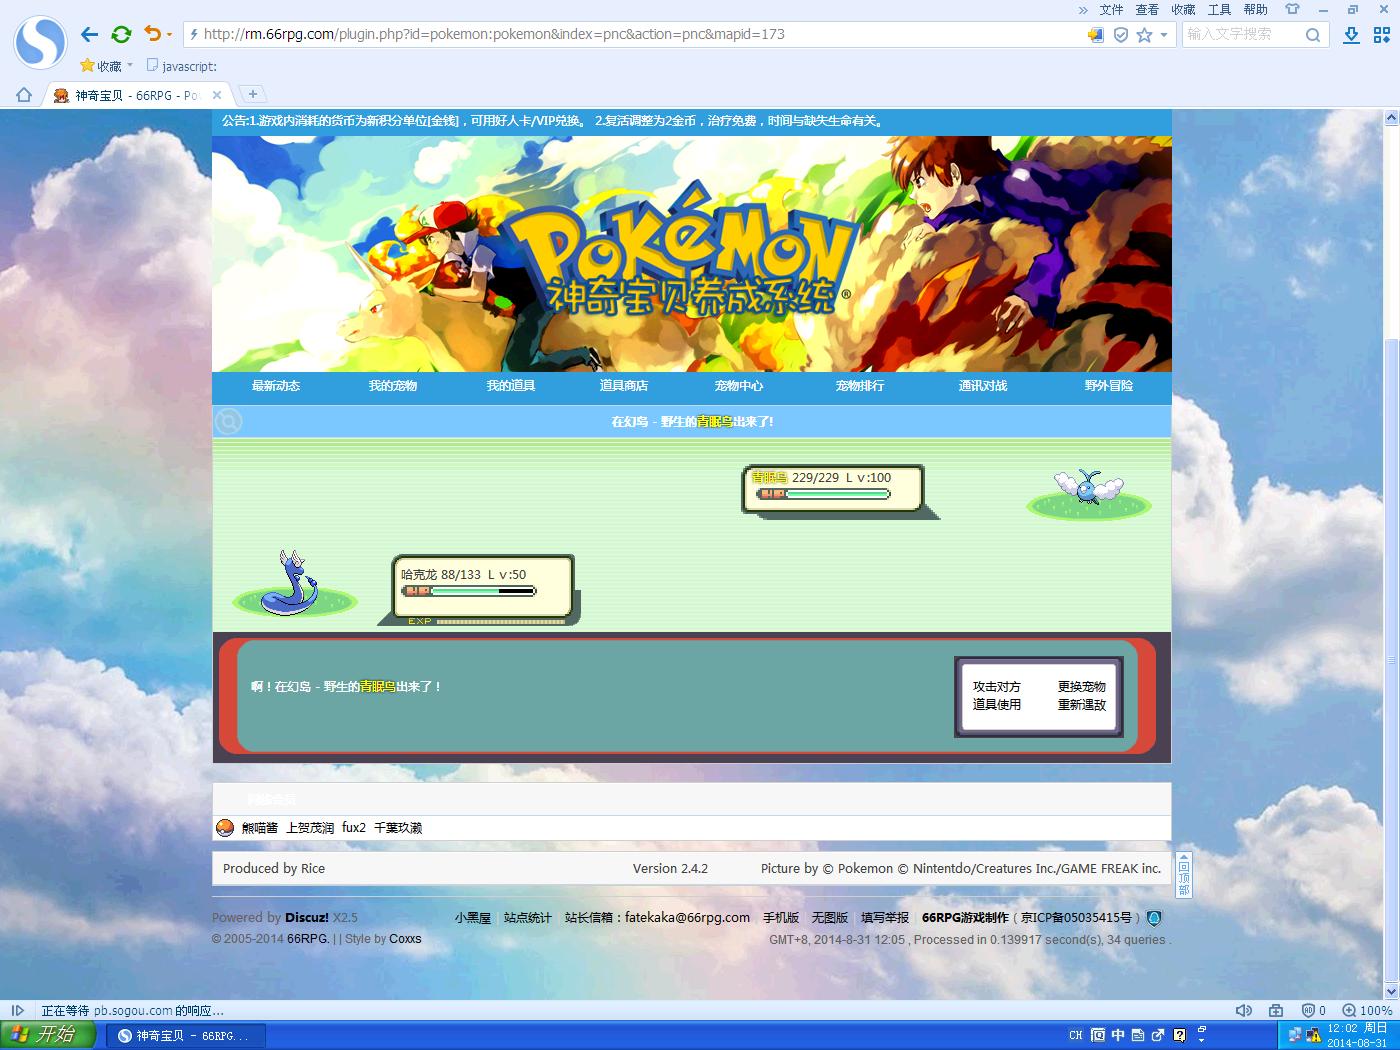
Task: Click the magnifier in the search box
Action: click(x=1313, y=35)
